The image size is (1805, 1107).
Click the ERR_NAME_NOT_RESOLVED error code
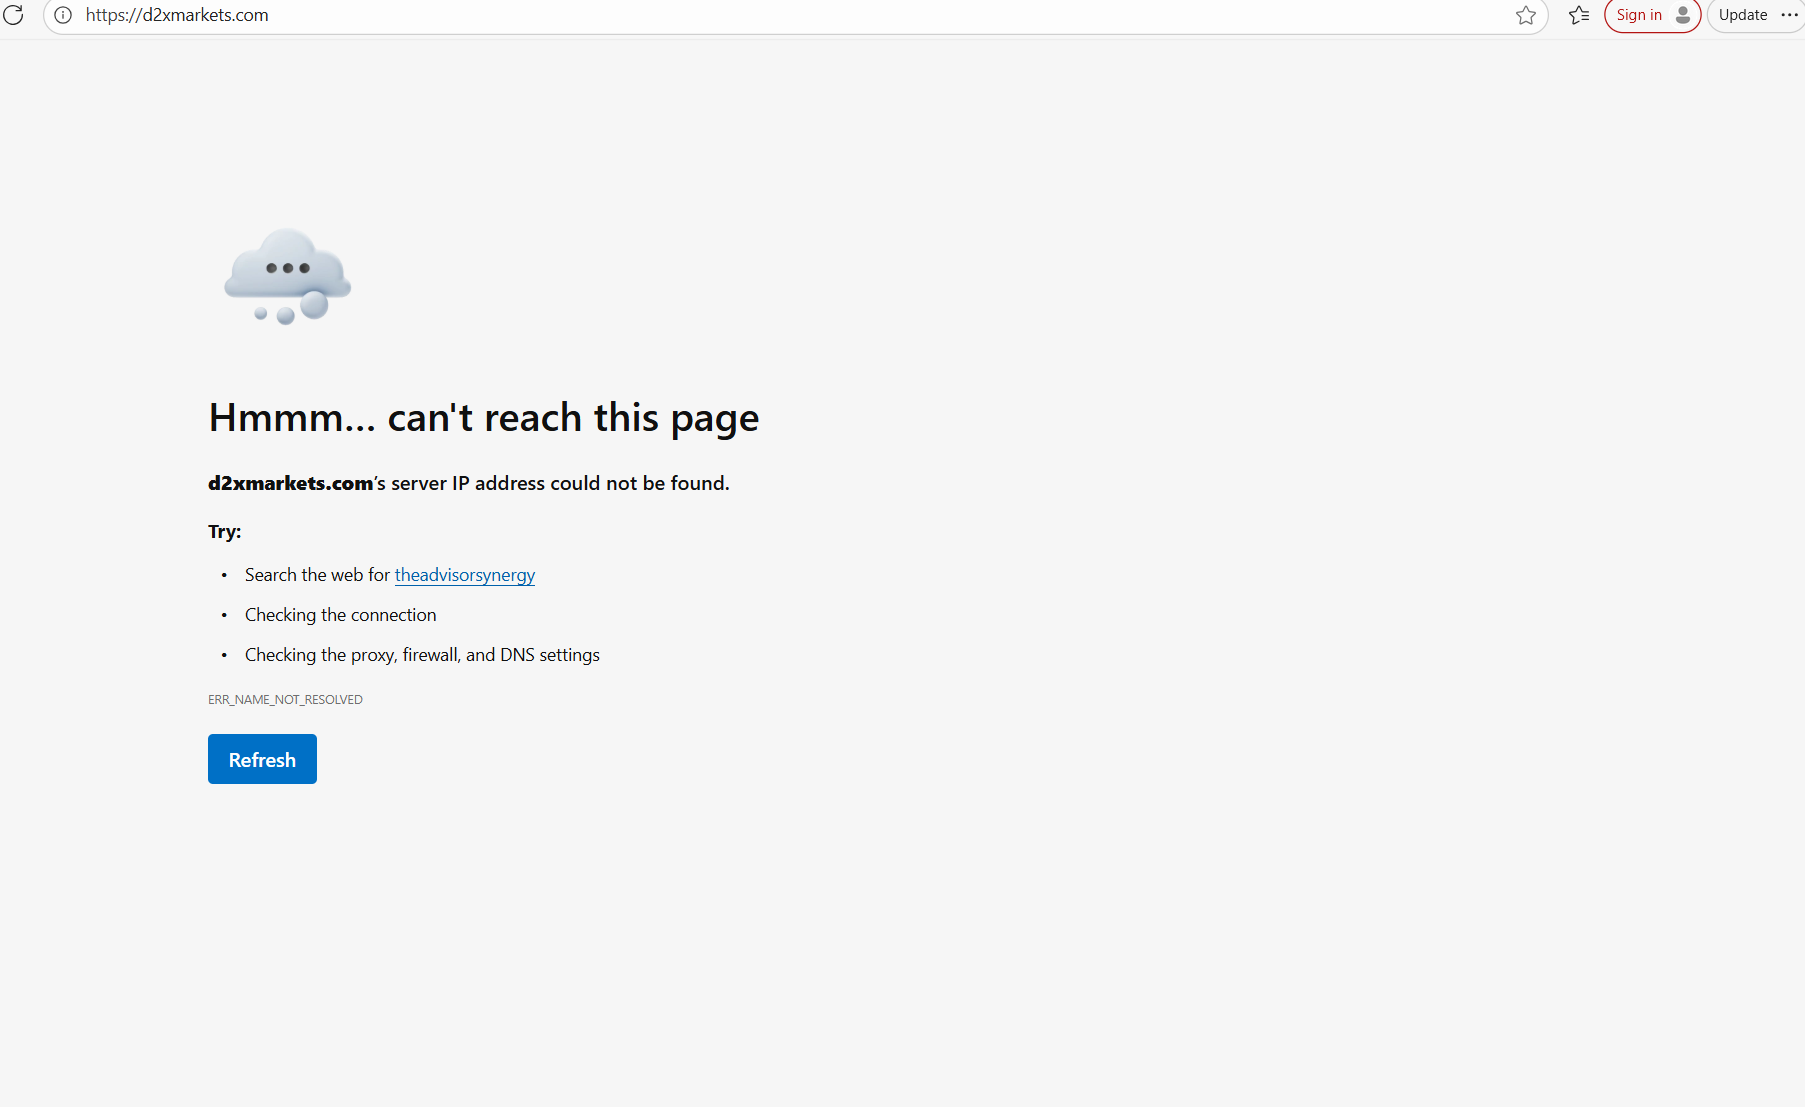285,700
